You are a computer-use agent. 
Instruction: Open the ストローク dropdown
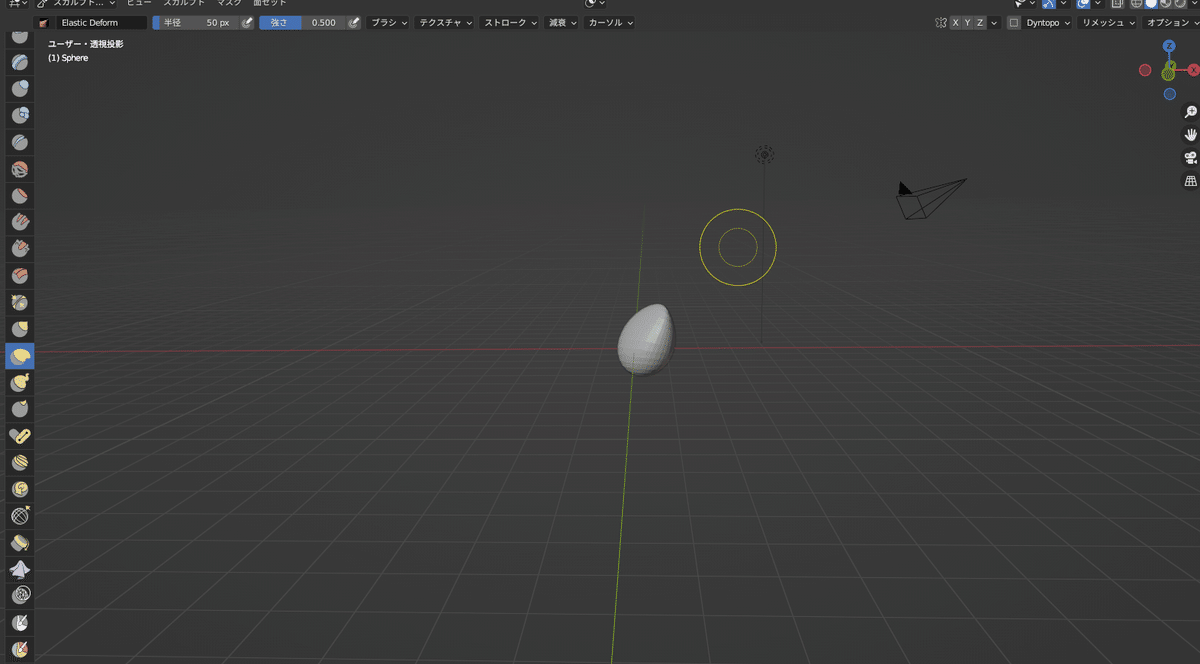(510, 22)
